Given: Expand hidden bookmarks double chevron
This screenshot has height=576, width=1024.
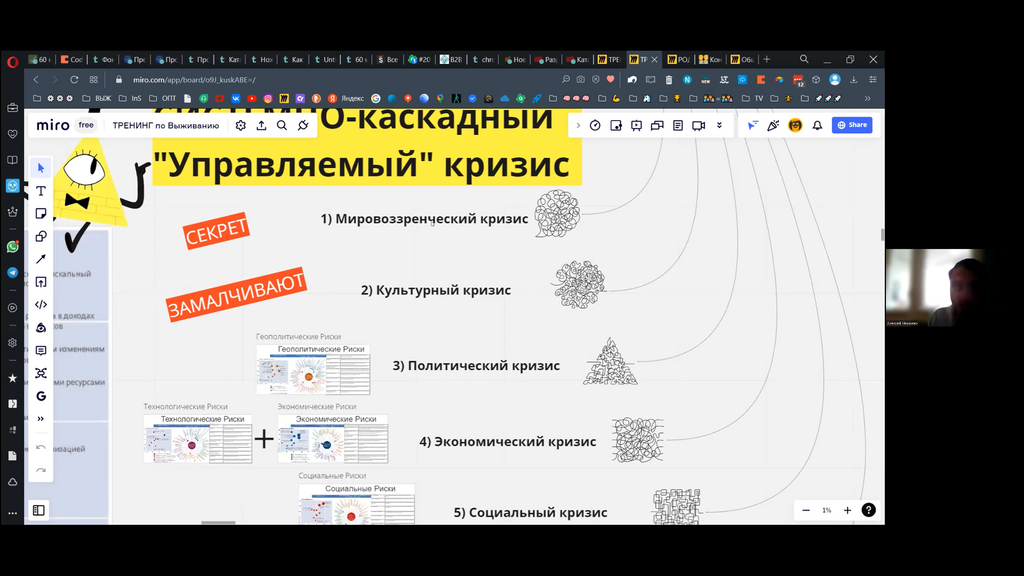Looking at the screenshot, I should 867,99.
